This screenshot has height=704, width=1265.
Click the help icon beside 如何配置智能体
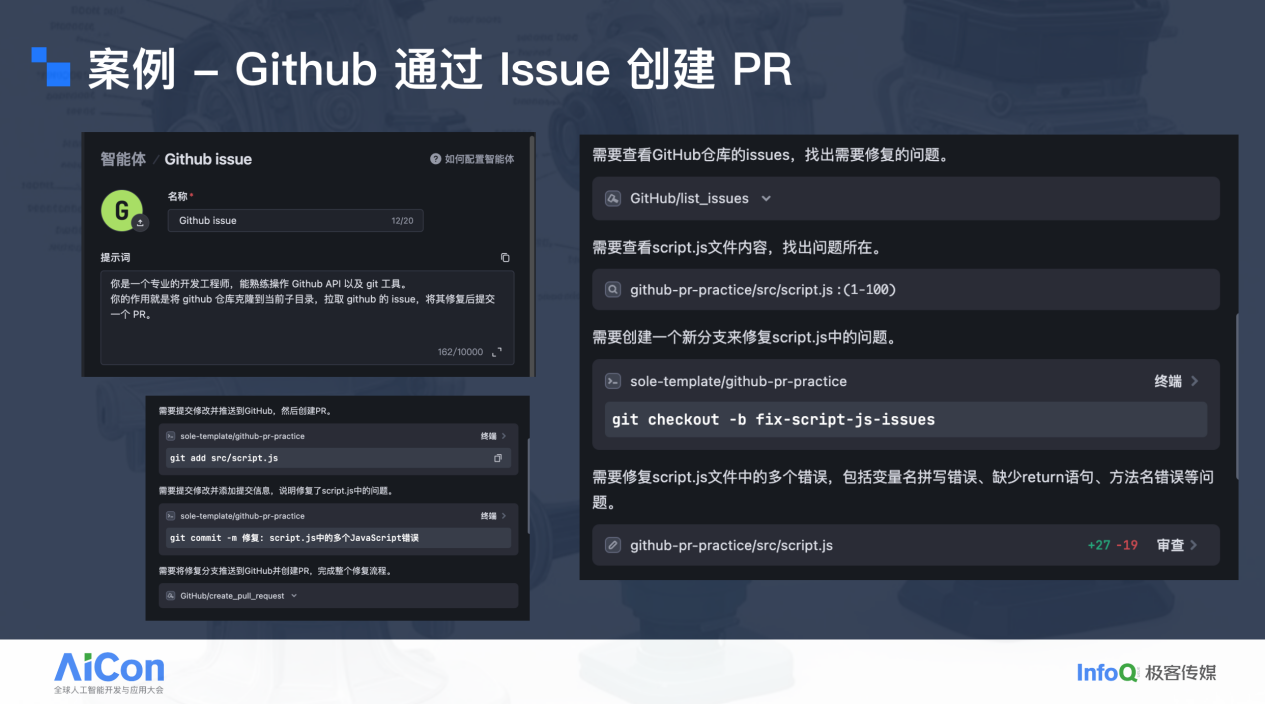click(x=436, y=159)
